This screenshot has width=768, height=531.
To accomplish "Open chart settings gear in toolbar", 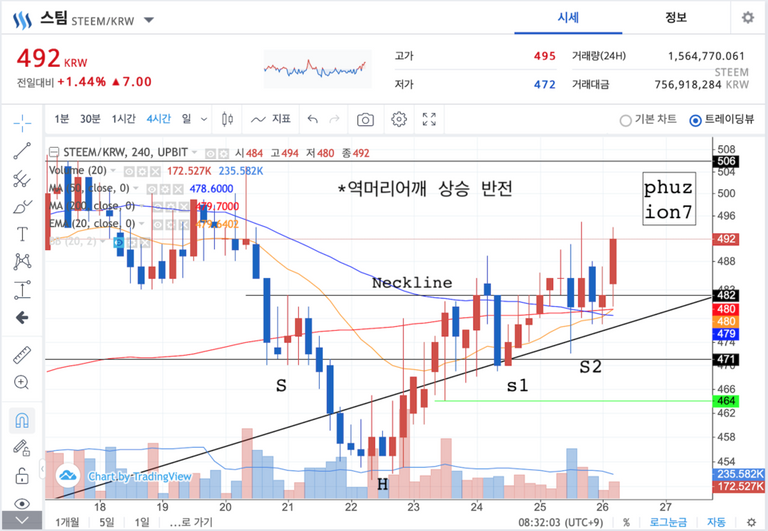I will pos(399,119).
